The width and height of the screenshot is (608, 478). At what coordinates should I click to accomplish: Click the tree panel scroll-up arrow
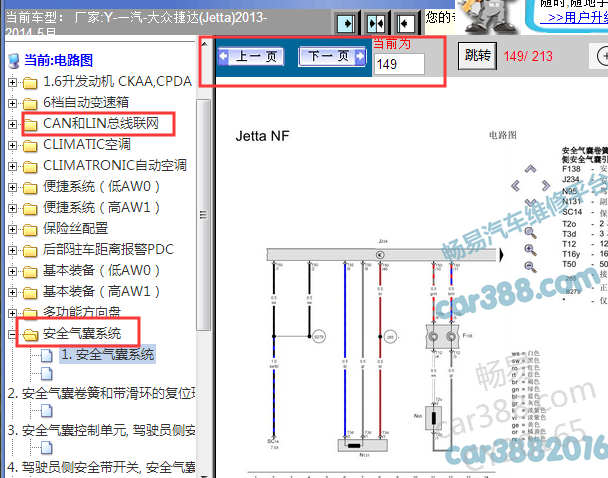(204, 44)
